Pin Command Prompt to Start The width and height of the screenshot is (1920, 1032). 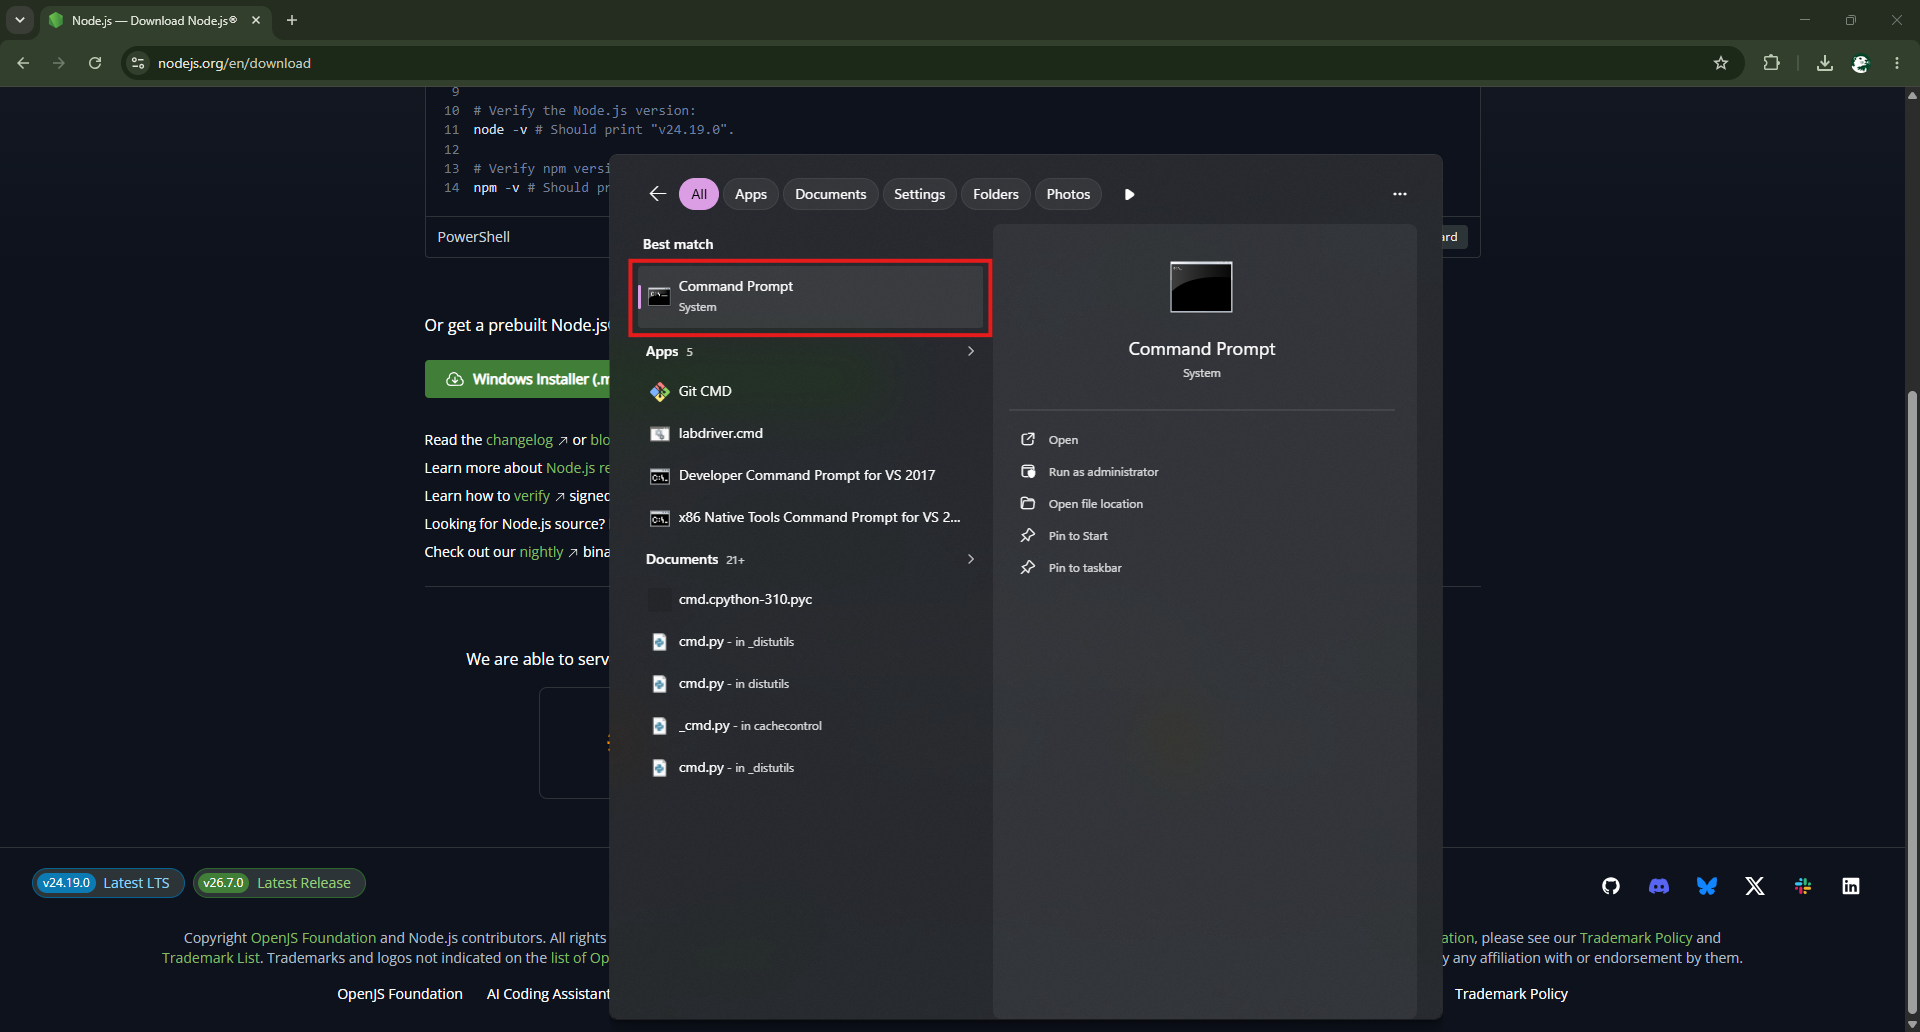coord(1078,536)
